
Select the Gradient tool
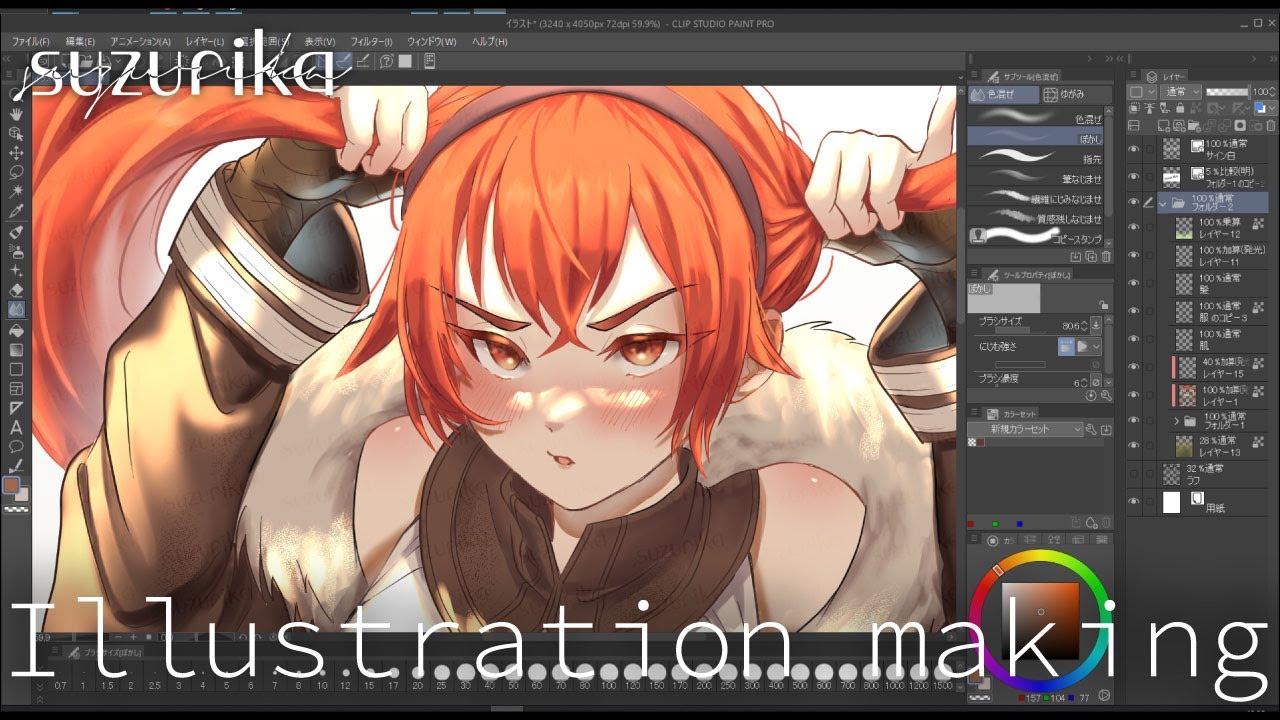(16, 349)
